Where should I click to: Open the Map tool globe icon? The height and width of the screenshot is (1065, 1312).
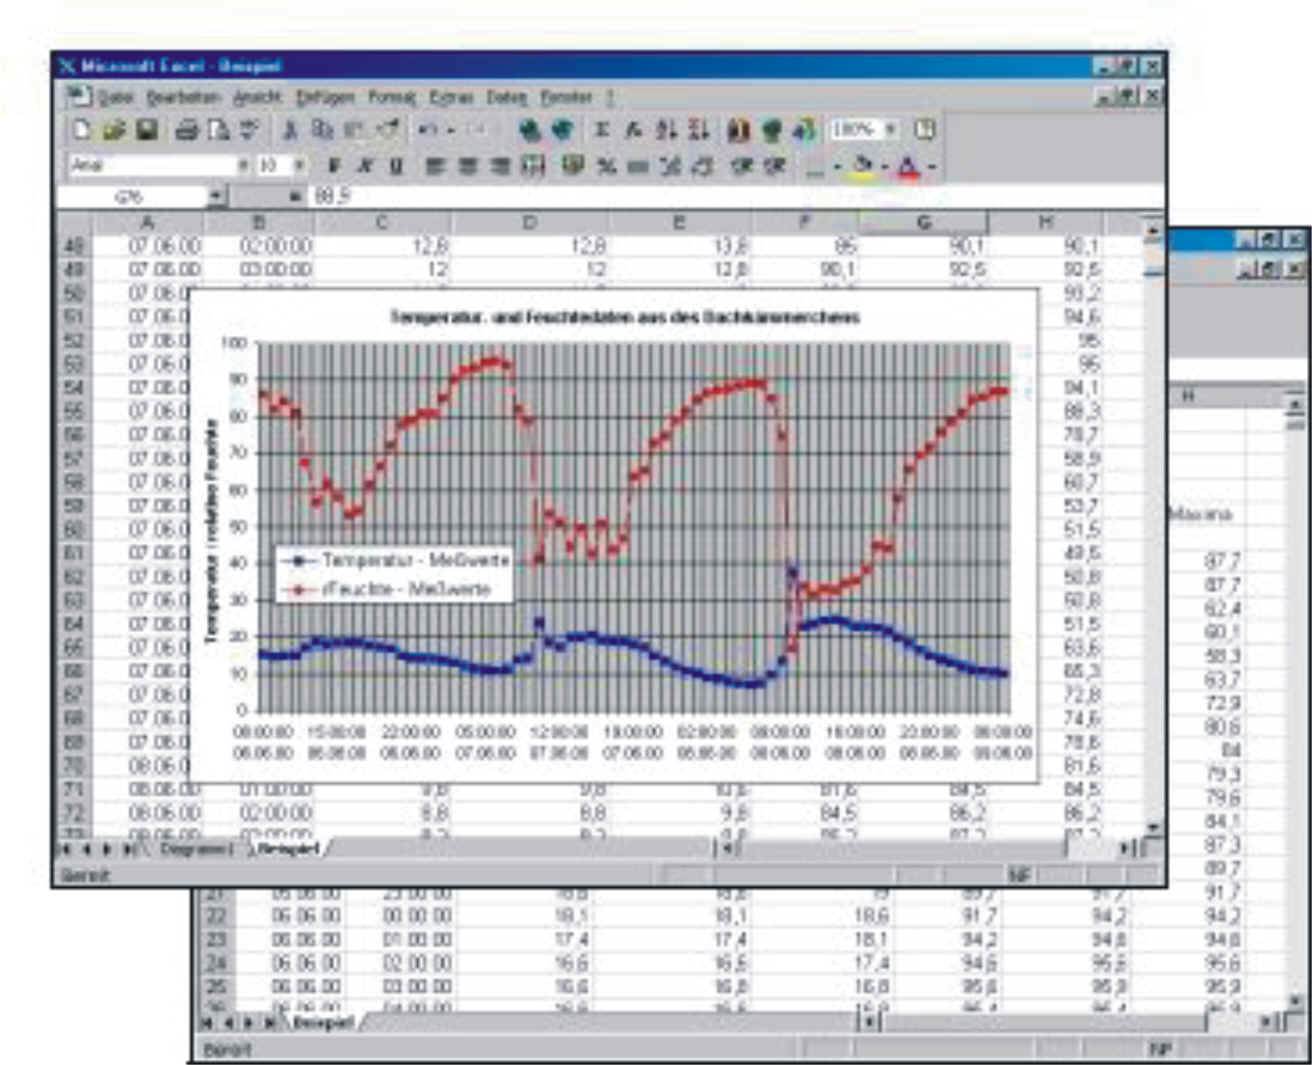[771, 130]
